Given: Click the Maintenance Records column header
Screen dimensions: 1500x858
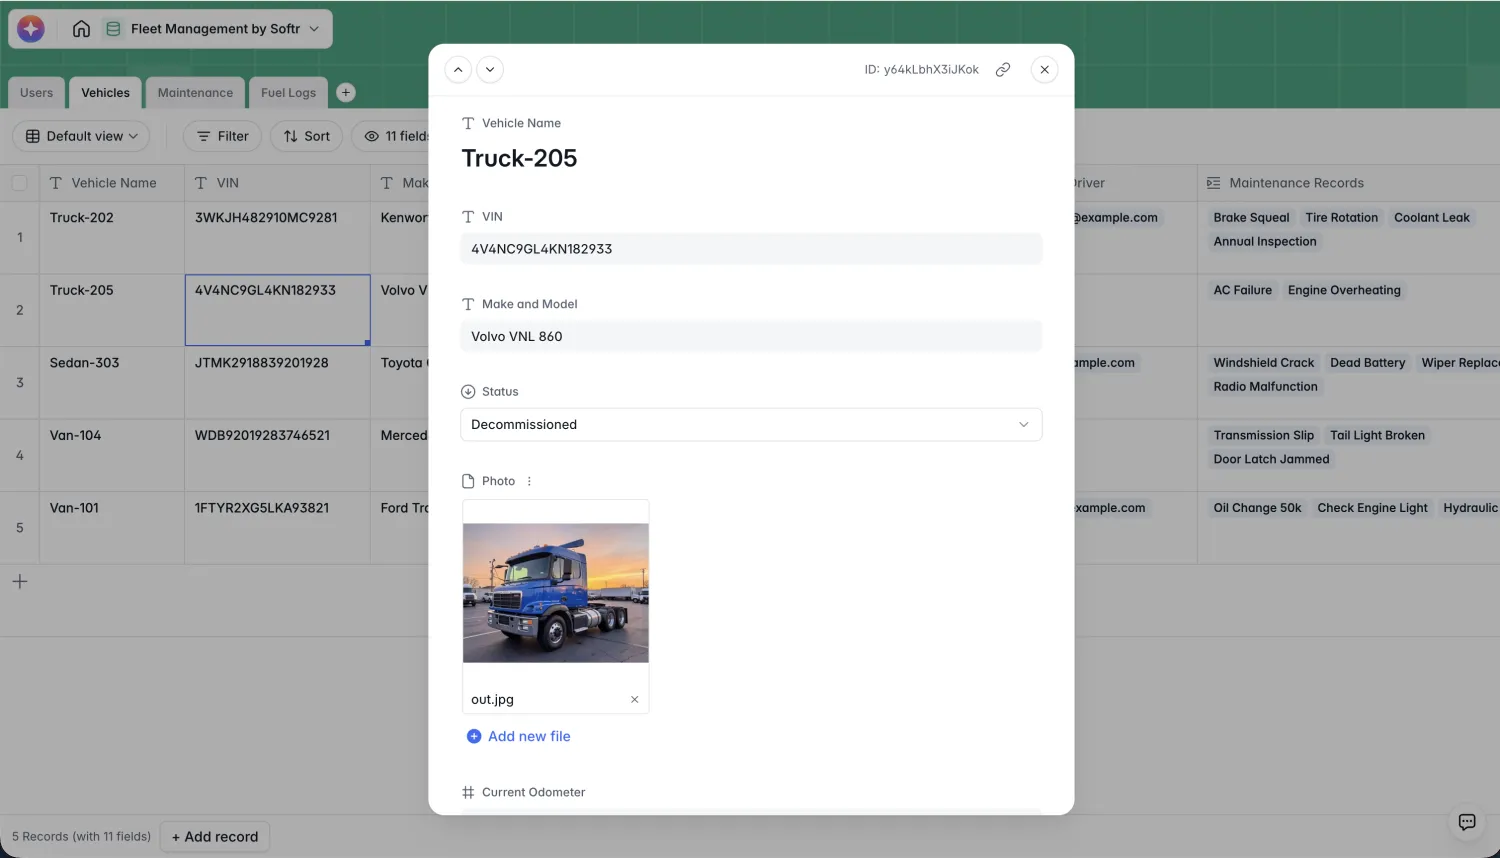Looking at the screenshot, I should pos(1348,183).
